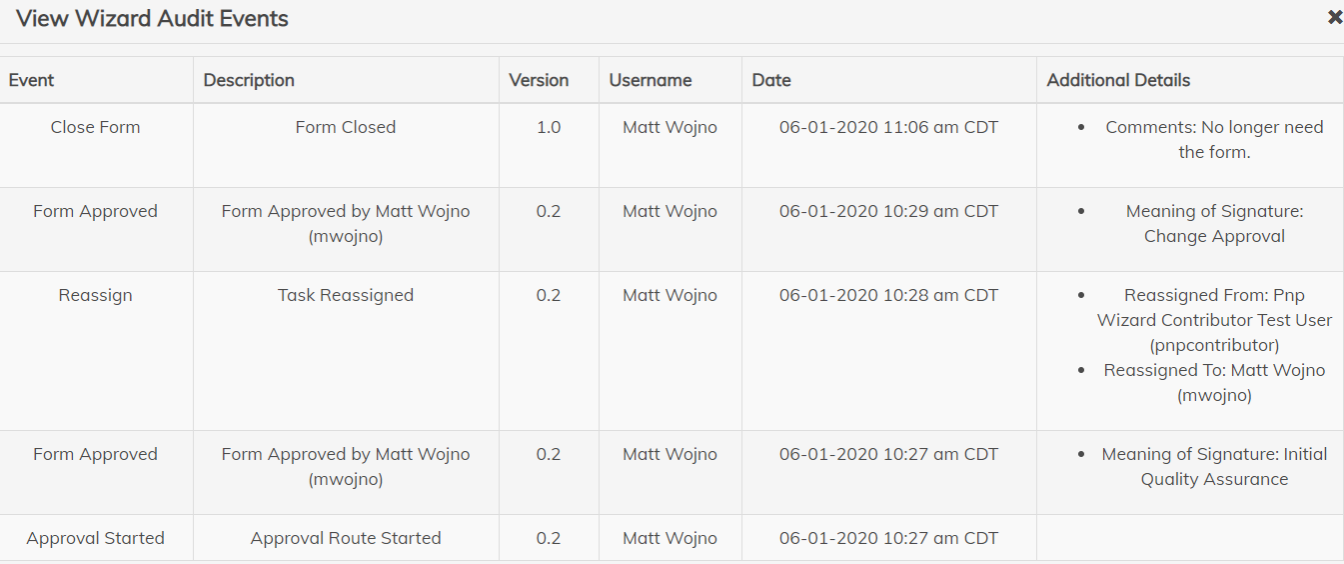
Task: Select the Reassign event cell
Action: pyautogui.click(x=96, y=295)
